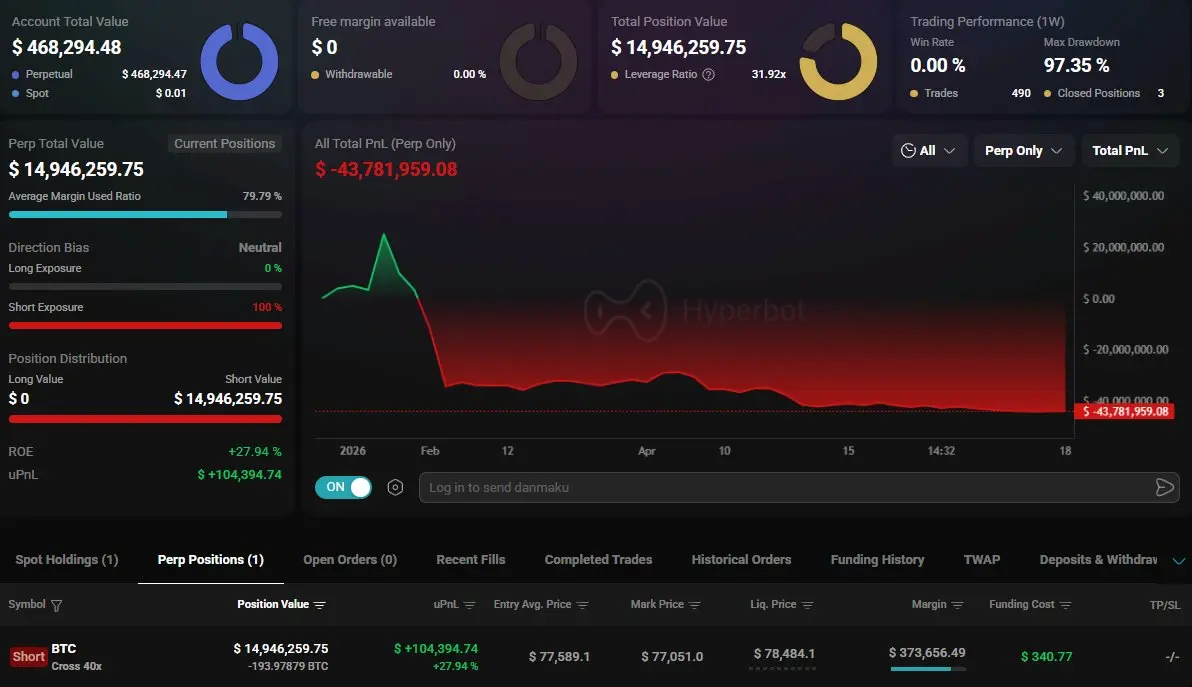The height and width of the screenshot is (687, 1192).
Task: Click the Symbol column header
Action: (27, 604)
